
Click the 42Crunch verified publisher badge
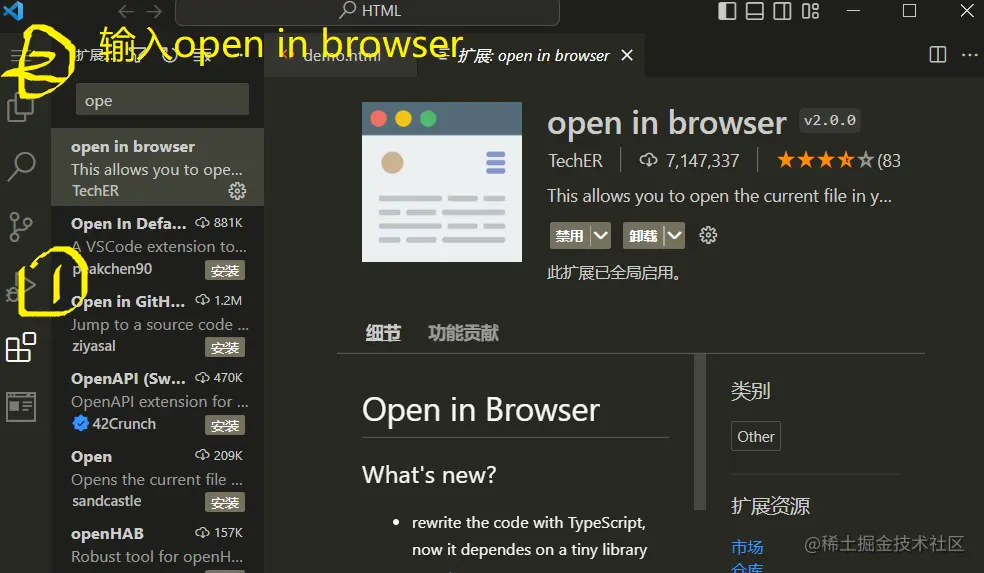click(x=80, y=424)
